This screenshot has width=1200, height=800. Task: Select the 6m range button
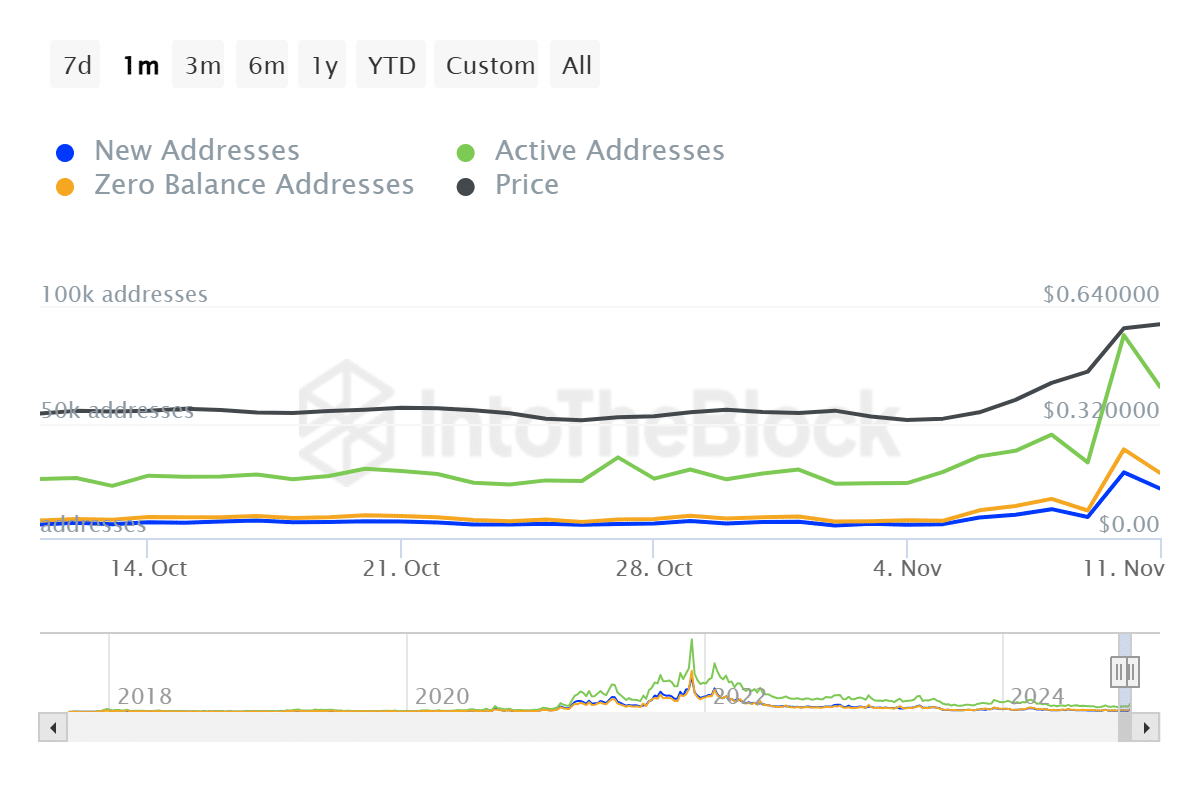pyautogui.click(x=266, y=65)
